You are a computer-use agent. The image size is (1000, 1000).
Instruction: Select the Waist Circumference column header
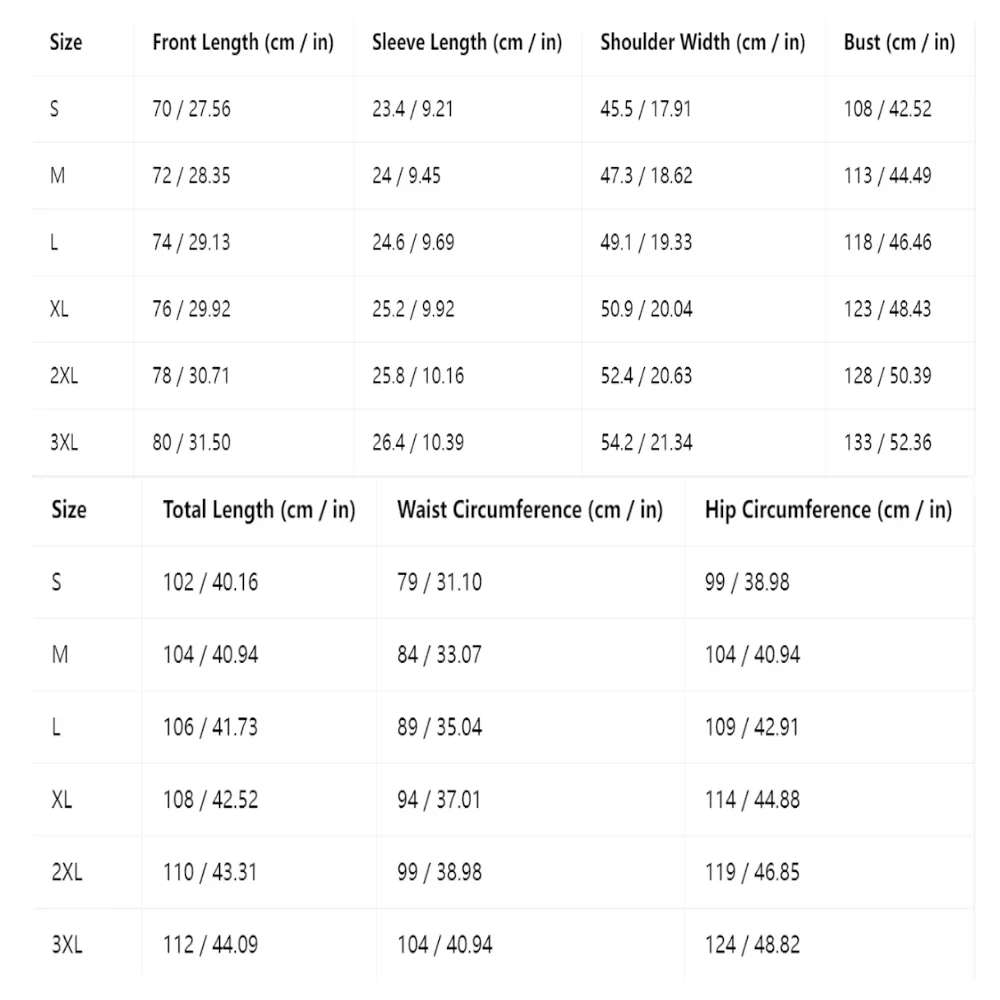tap(530, 510)
